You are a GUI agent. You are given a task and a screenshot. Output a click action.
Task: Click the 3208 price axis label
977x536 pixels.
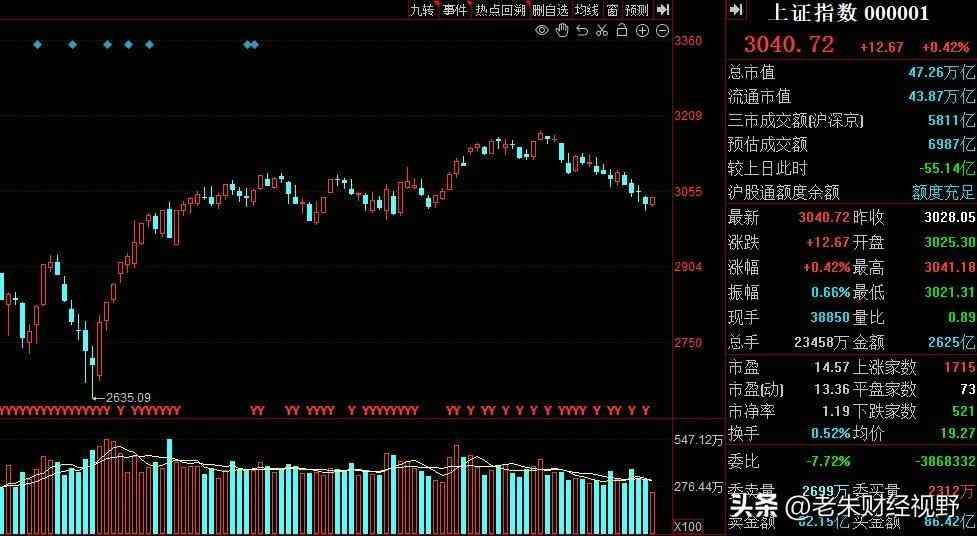(688, 115)
